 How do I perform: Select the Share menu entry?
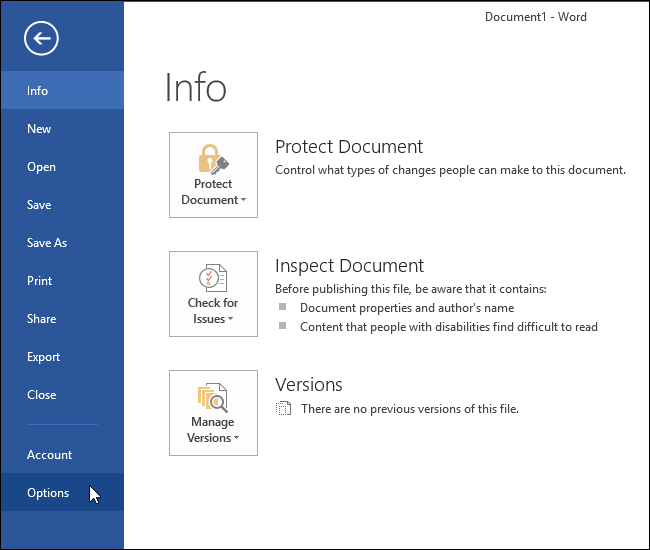[x=41, y=319]
